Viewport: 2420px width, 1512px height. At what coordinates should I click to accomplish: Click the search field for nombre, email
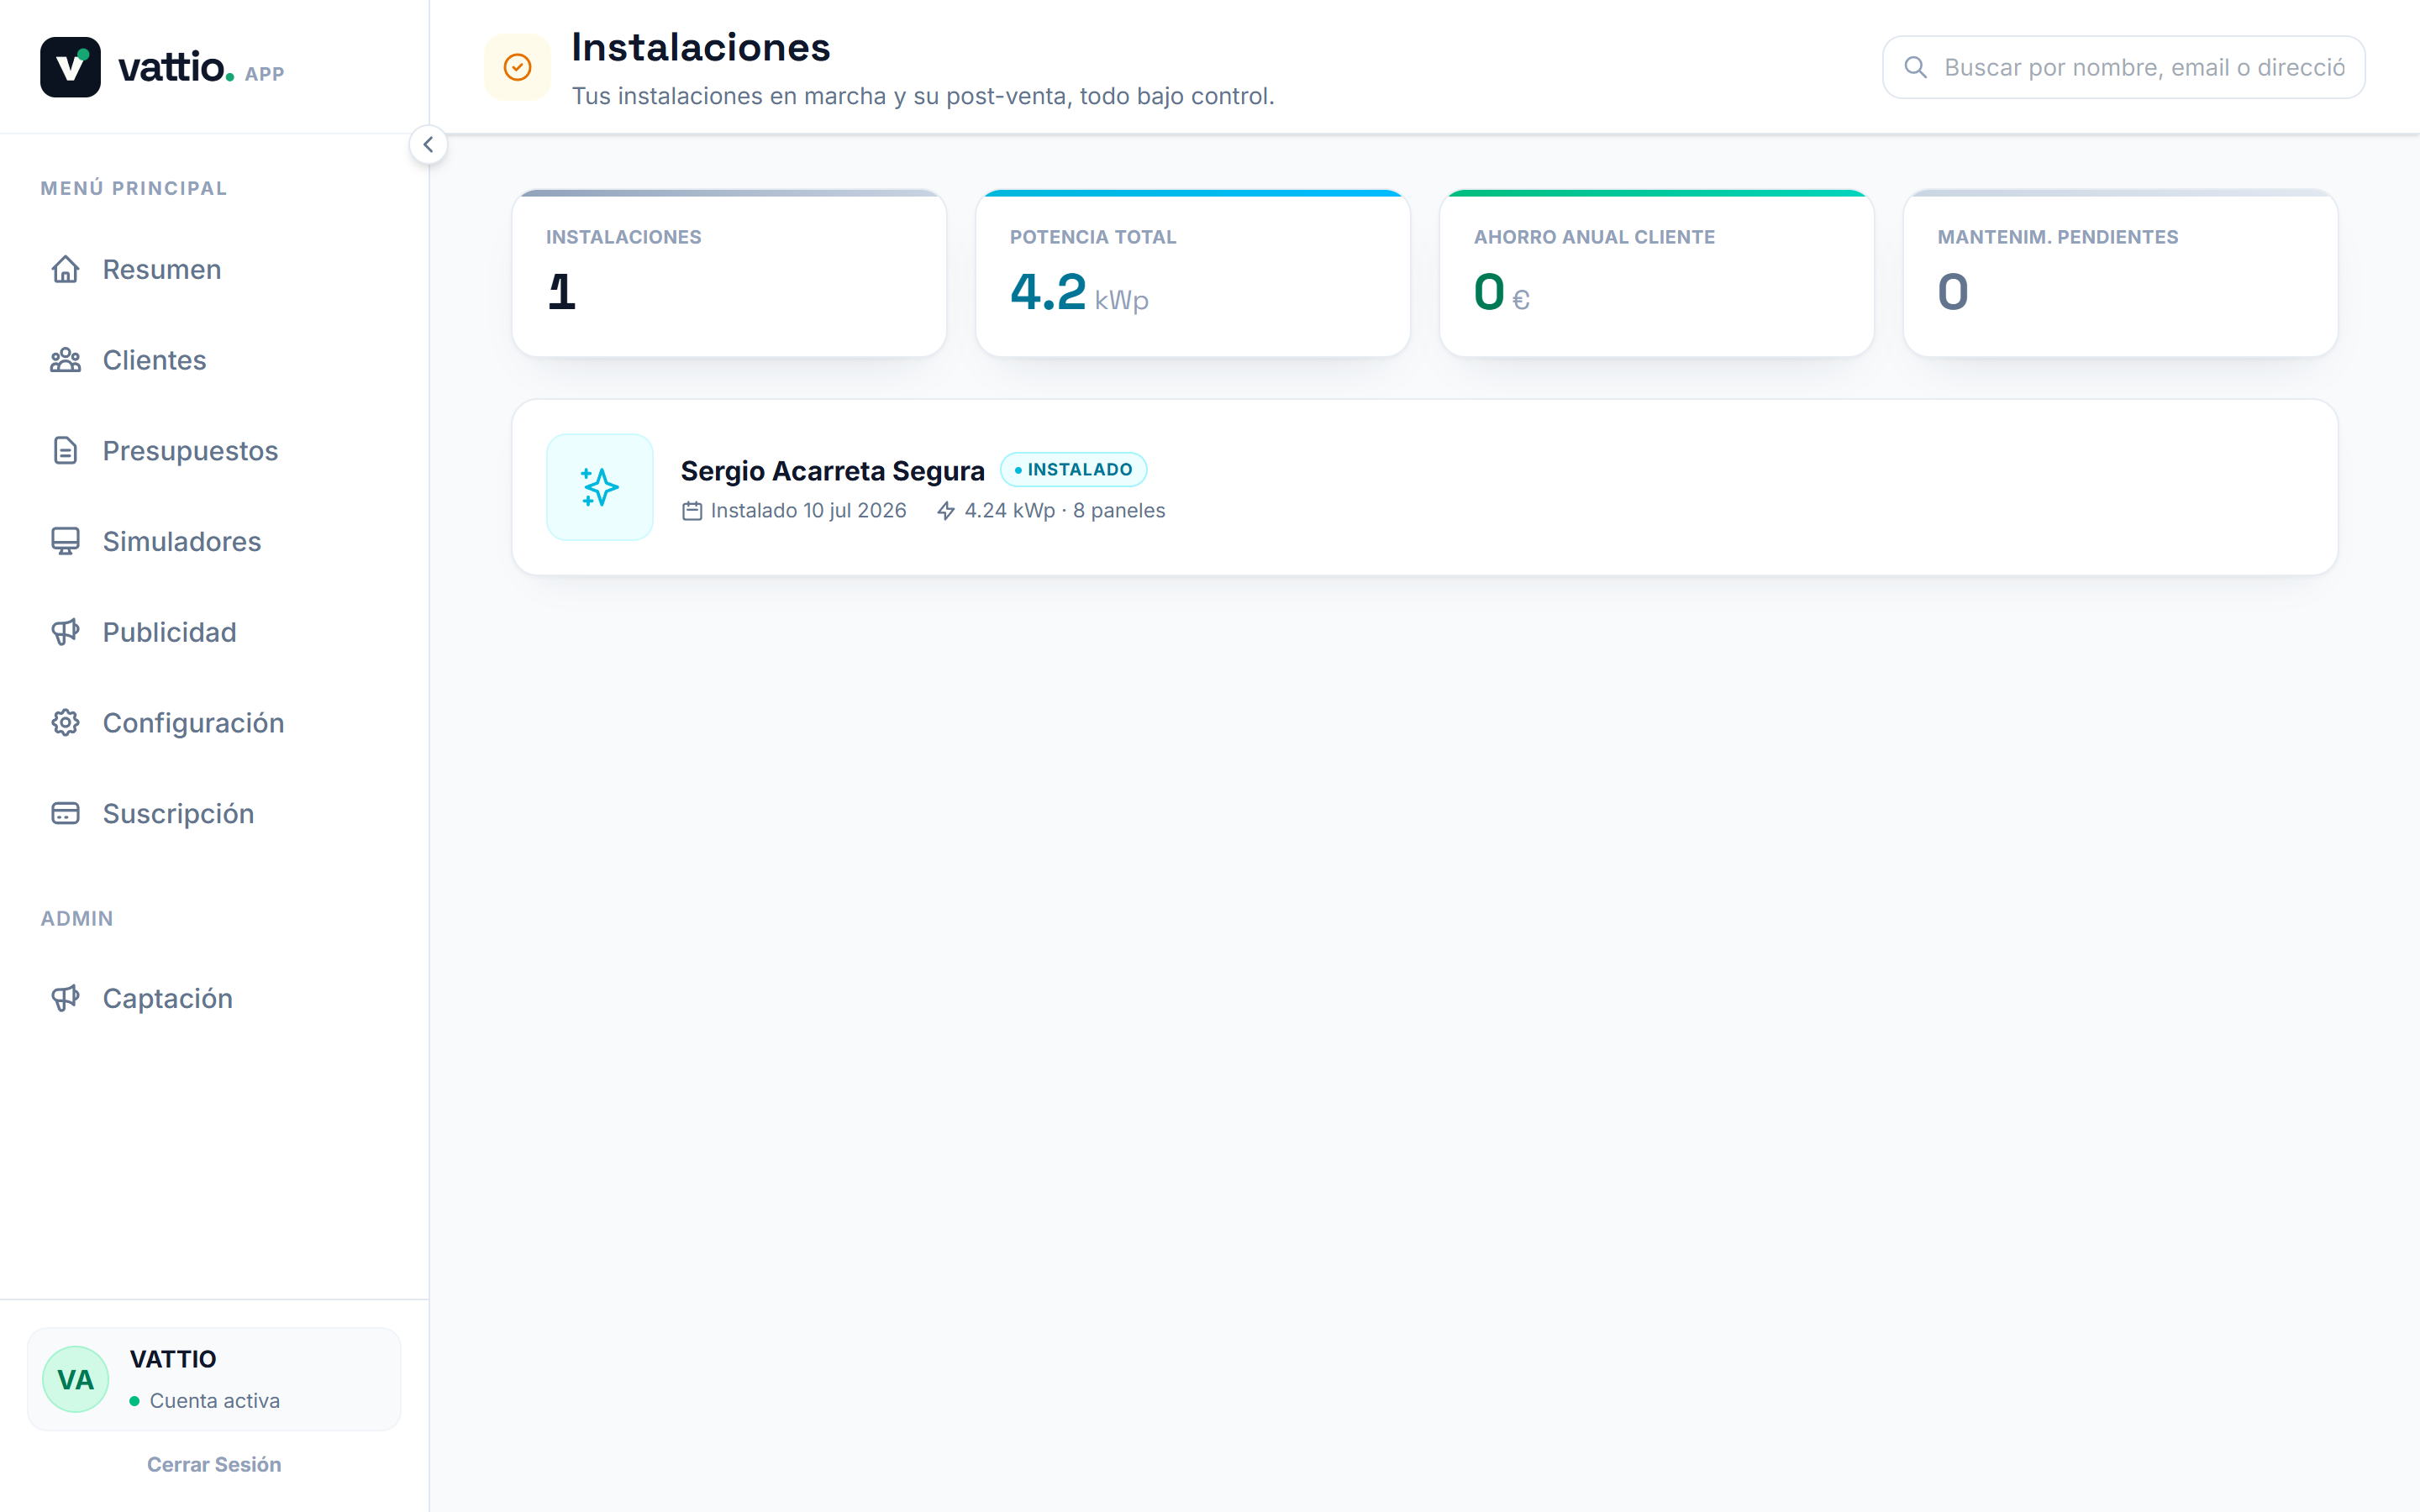[2123, 67]
